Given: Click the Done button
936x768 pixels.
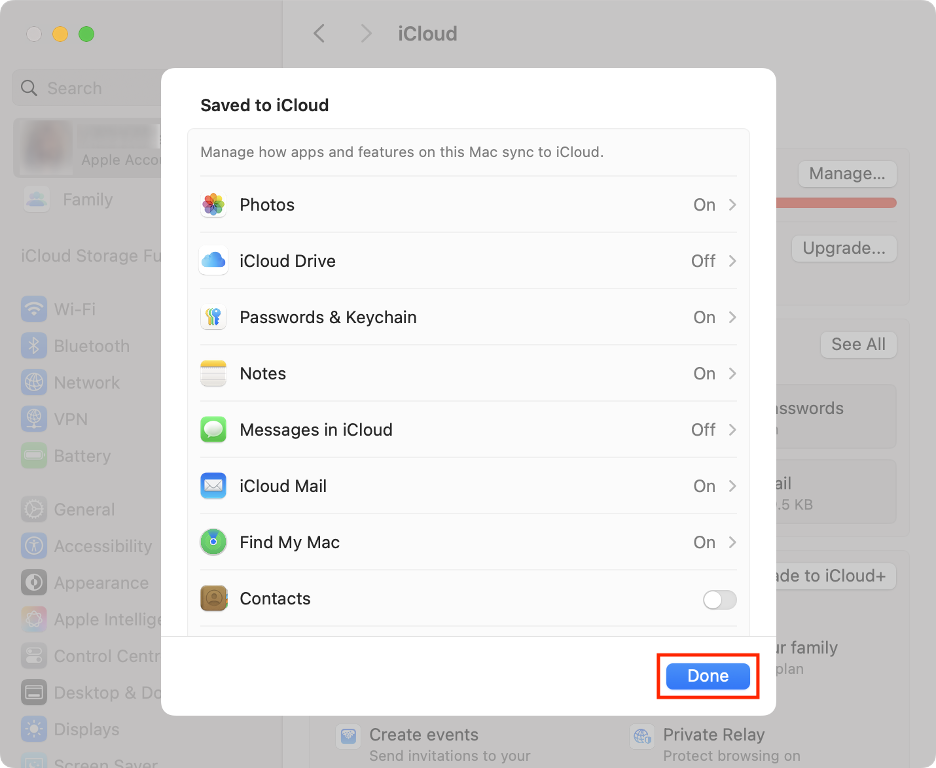Looking at the screenshot, I should (x=707, y=676).
